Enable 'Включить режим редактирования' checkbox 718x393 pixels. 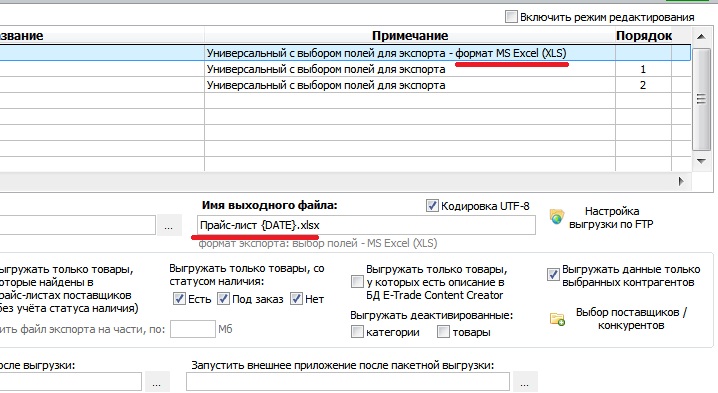pos(511,17)
